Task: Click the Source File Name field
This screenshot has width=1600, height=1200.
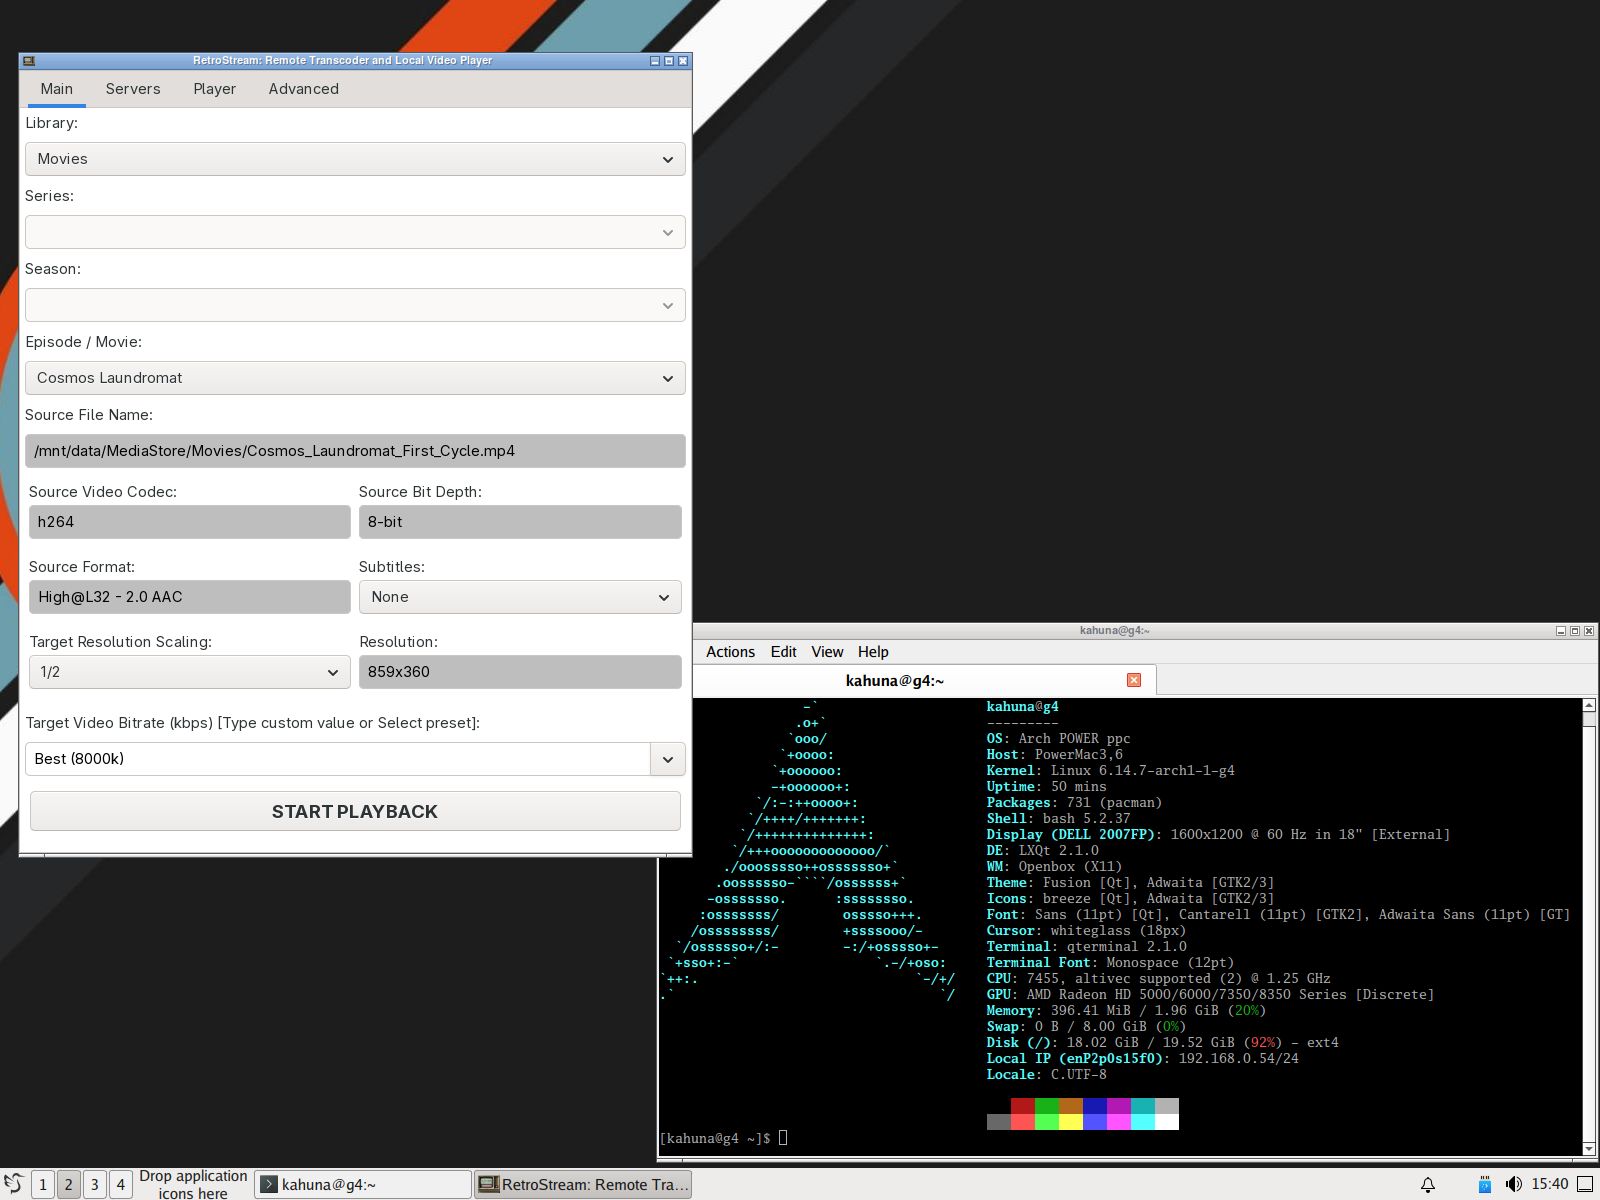Action: (355, 451)
